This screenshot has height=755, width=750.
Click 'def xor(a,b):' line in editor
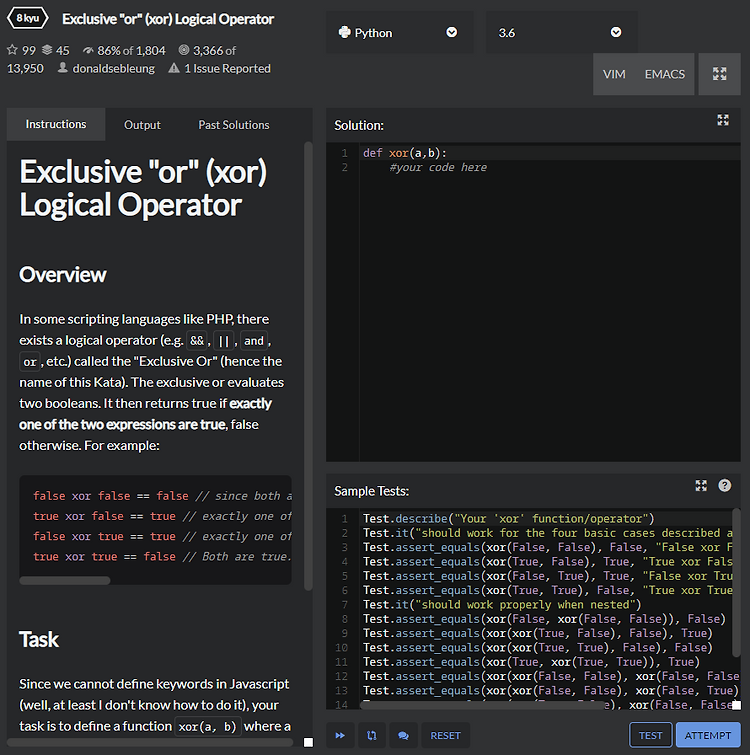point(405,153)
